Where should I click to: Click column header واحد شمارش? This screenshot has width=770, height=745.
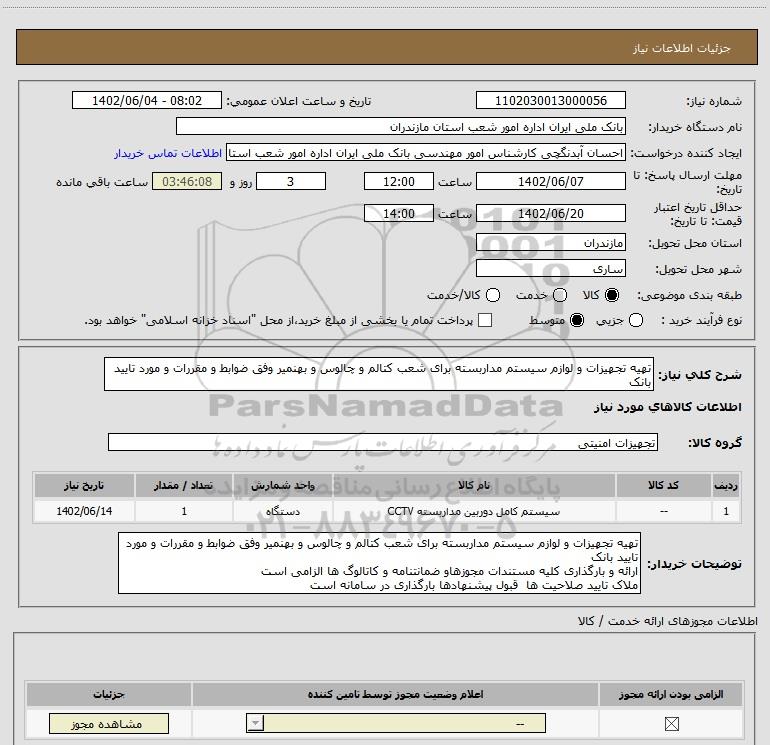pos(283,485)
